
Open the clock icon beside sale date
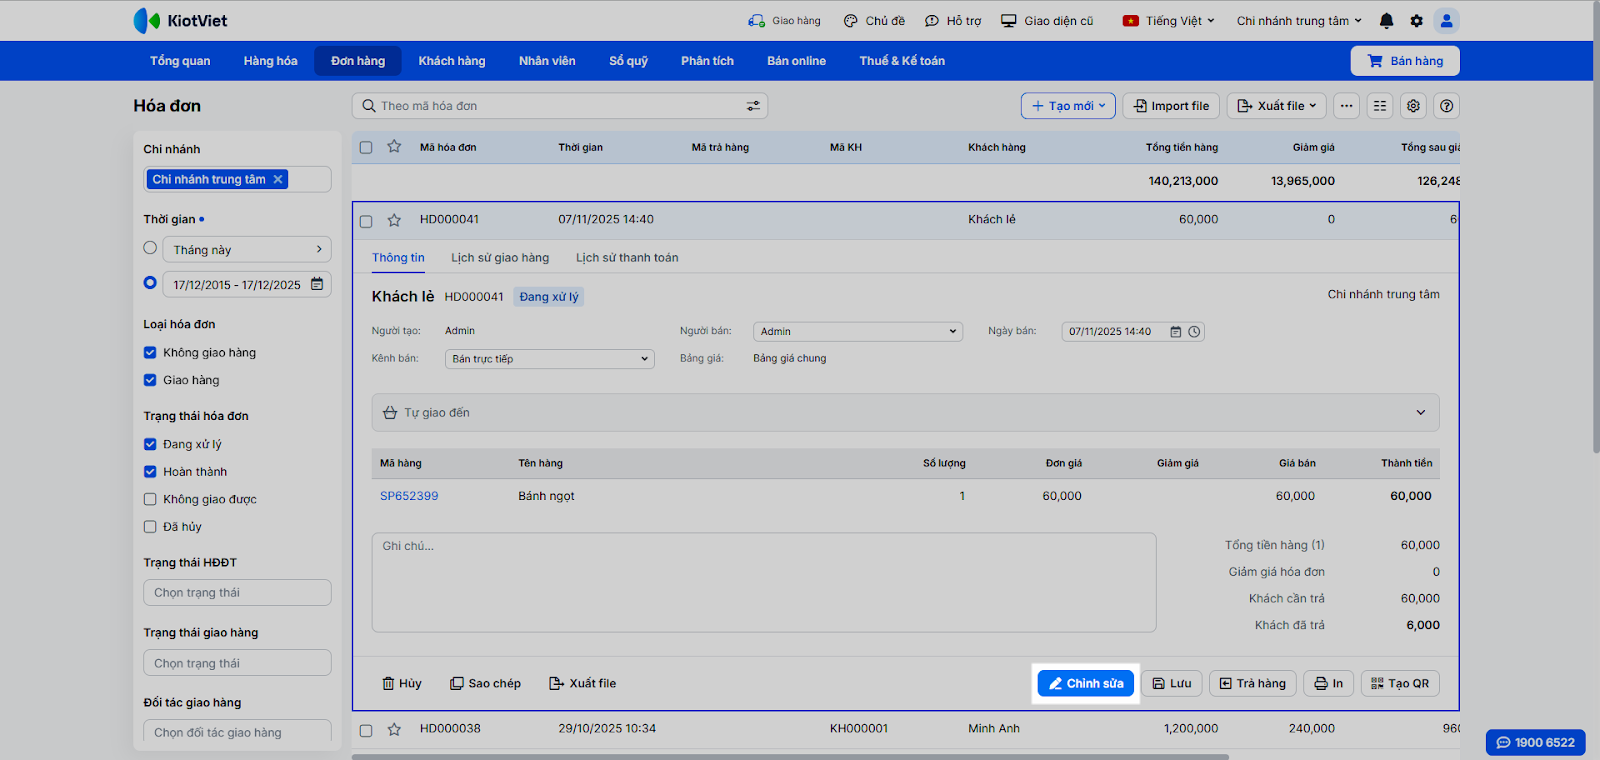[x=1194, y=332]
